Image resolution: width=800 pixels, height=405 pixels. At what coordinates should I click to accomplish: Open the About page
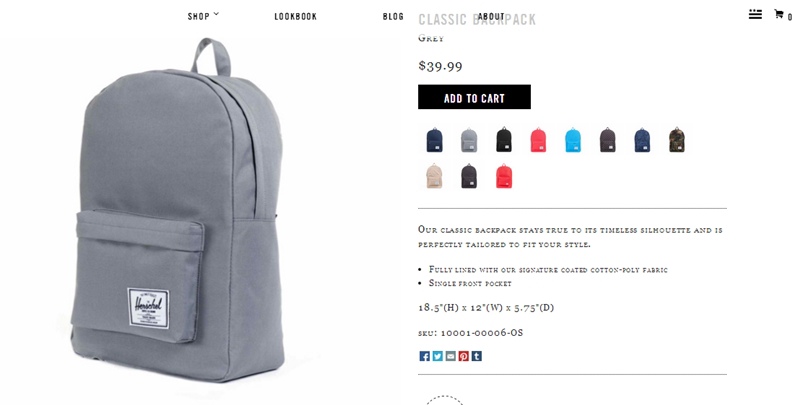click(x=491, y=16)
